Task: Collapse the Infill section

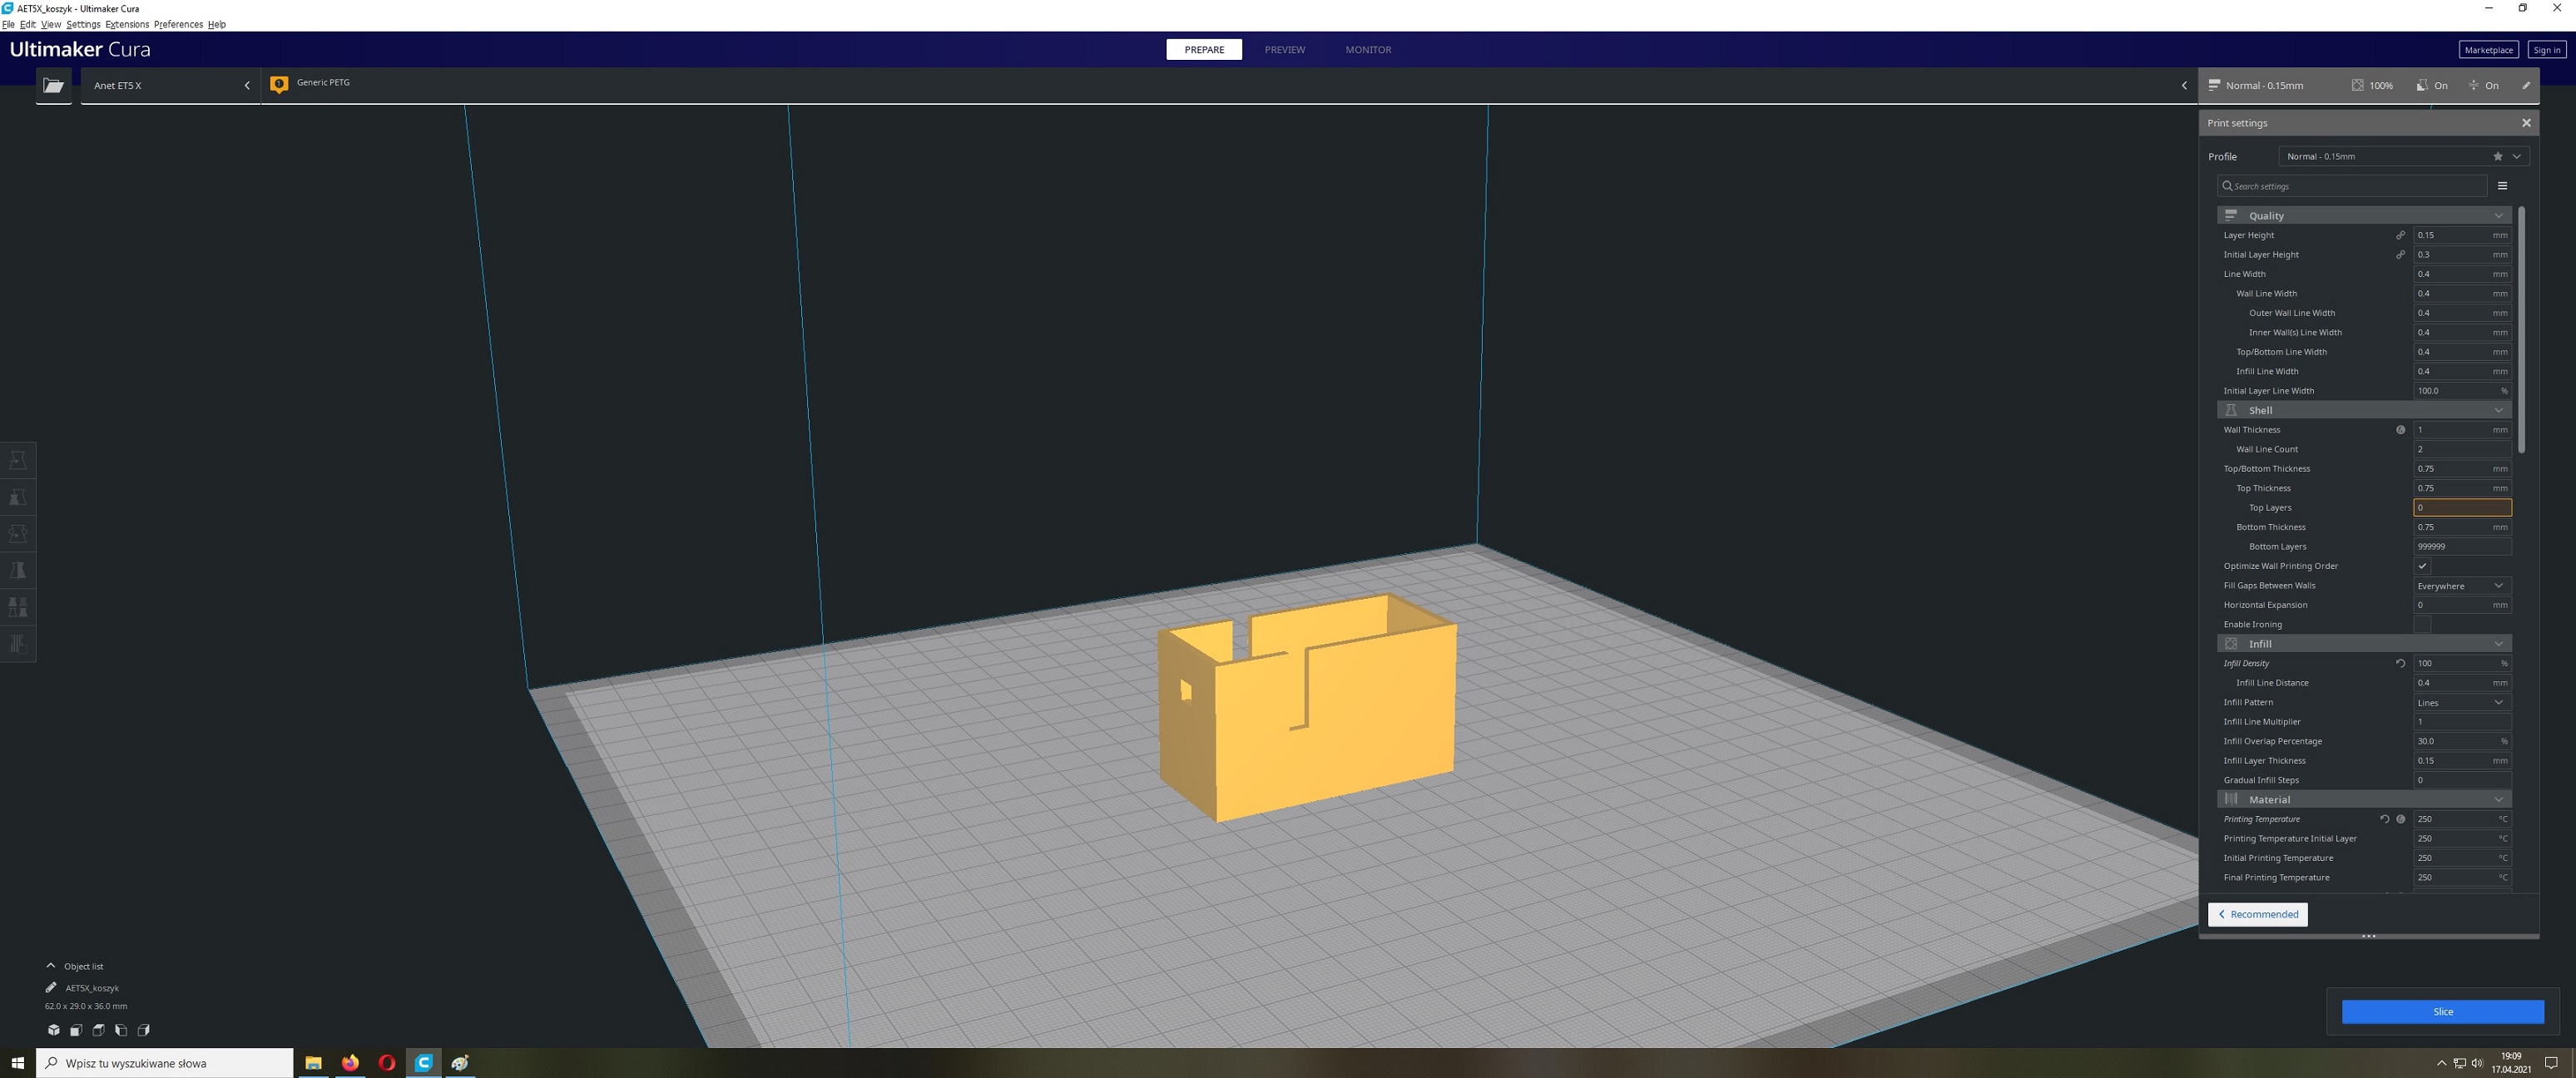Action: (x=2364, y=644)
